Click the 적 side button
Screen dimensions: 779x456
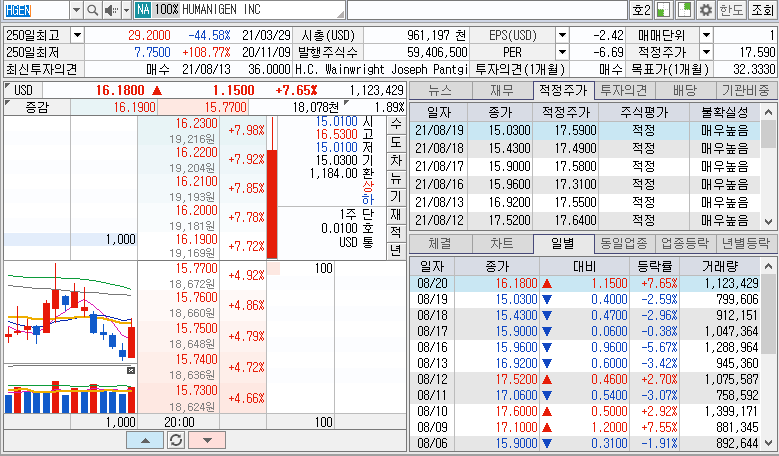pos(395,231)
